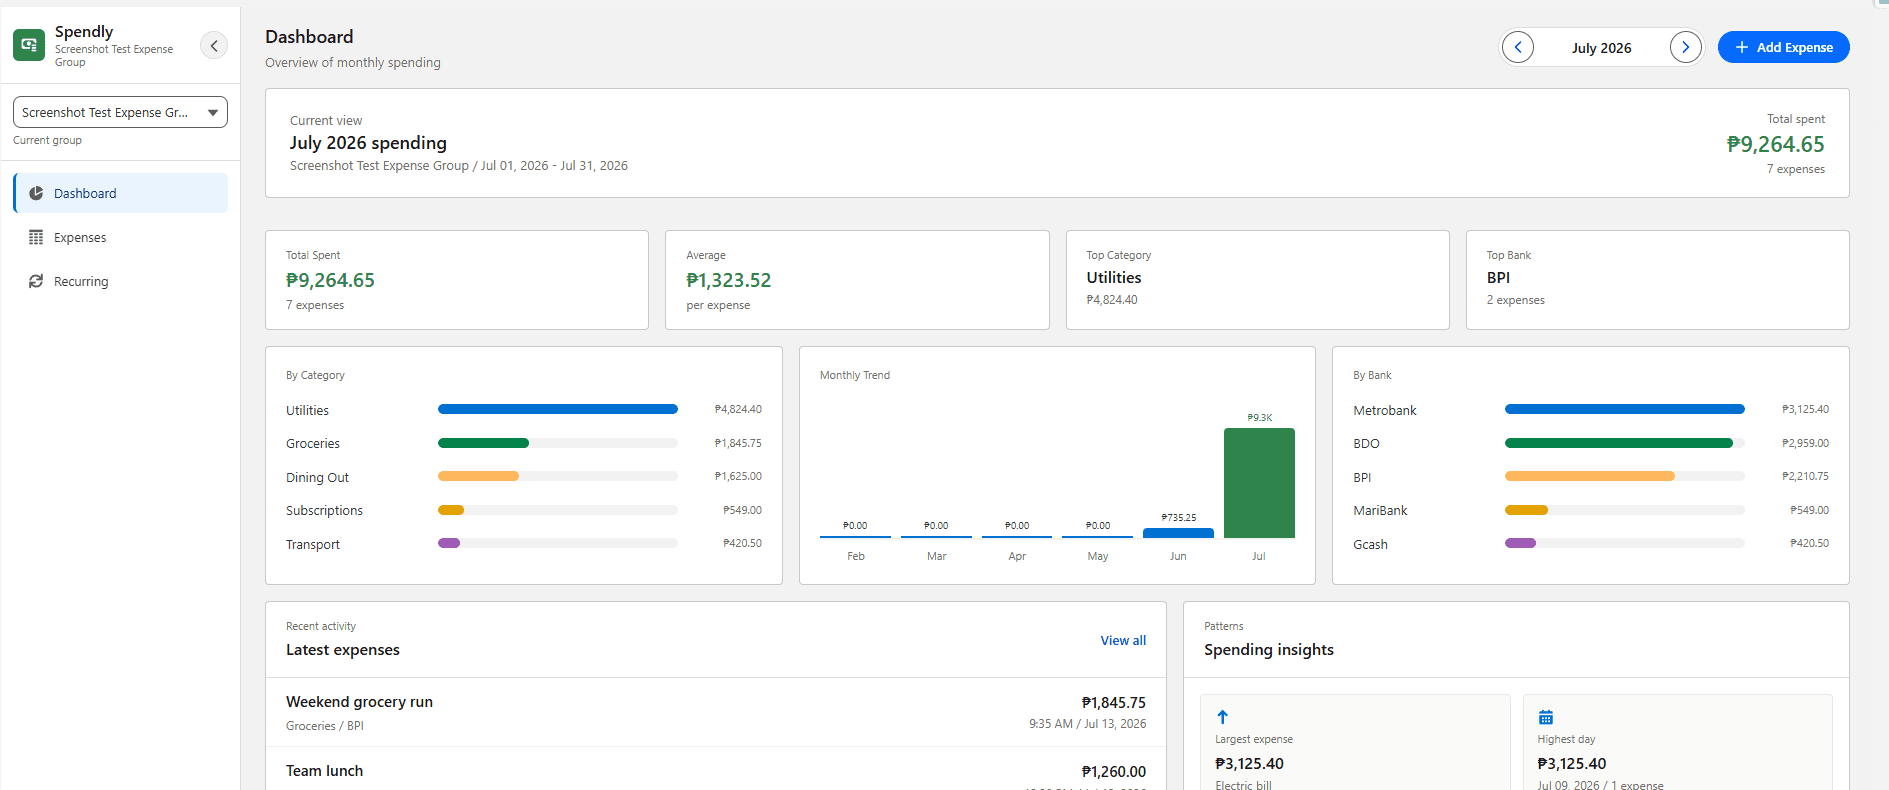Click the Dining Out category progress bar
This screenshot has width=1889, height=790.
(558, 476)
